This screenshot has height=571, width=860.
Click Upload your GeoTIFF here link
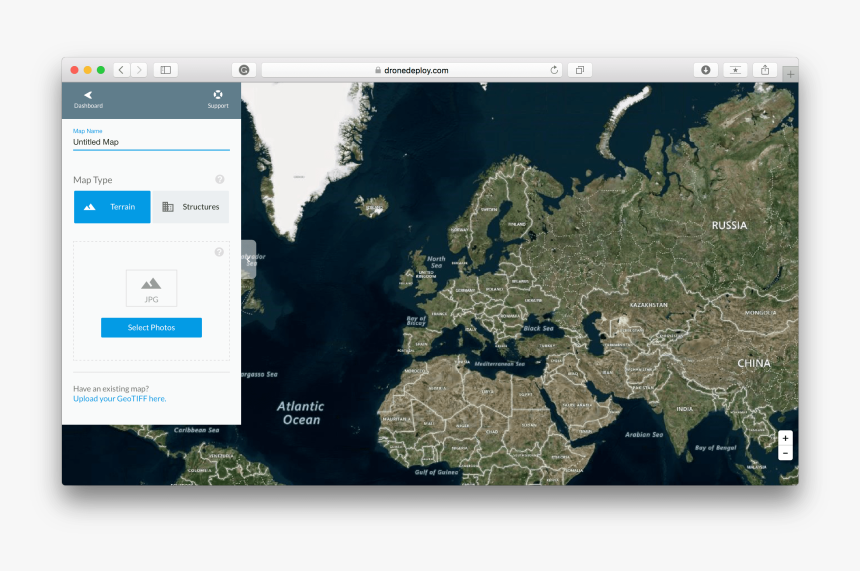(119, 398)
